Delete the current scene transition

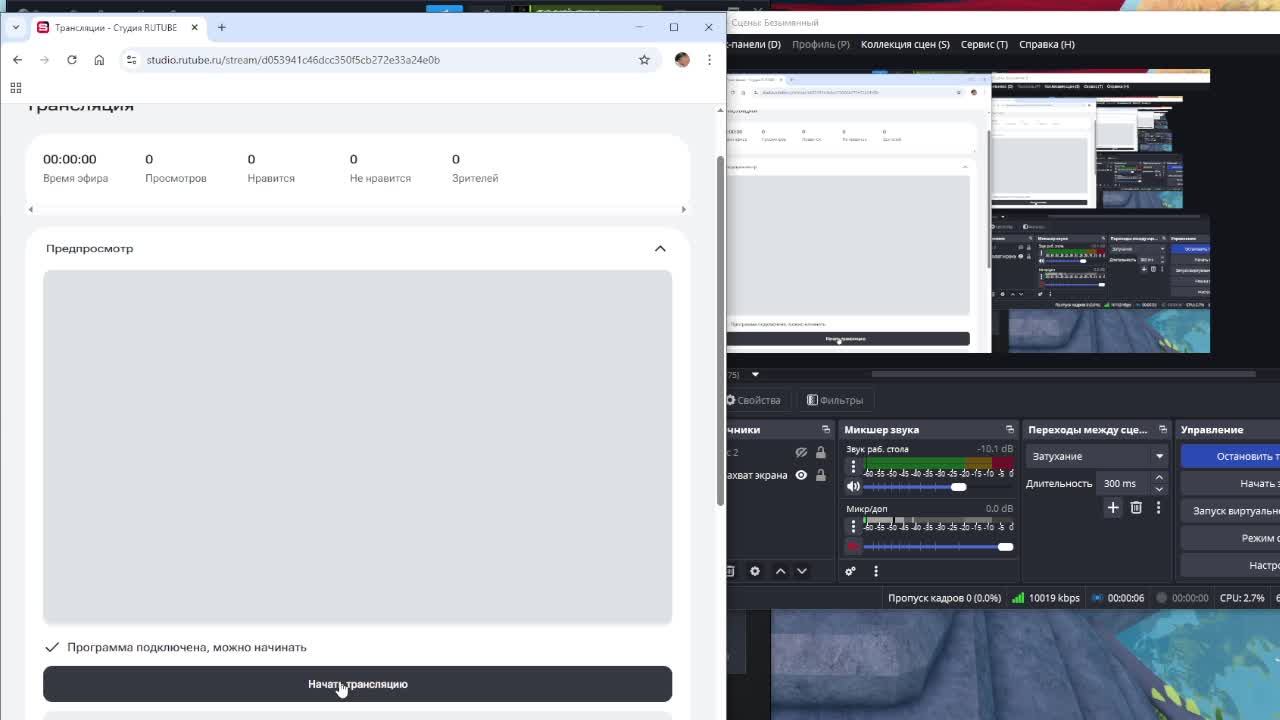click(x=1136, y=508)
